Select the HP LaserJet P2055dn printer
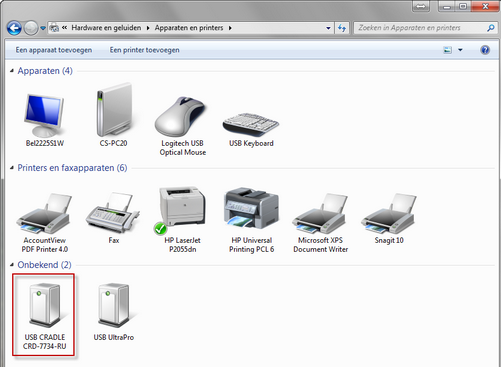This screenshot has height=367, width=501. coord(182,220)
